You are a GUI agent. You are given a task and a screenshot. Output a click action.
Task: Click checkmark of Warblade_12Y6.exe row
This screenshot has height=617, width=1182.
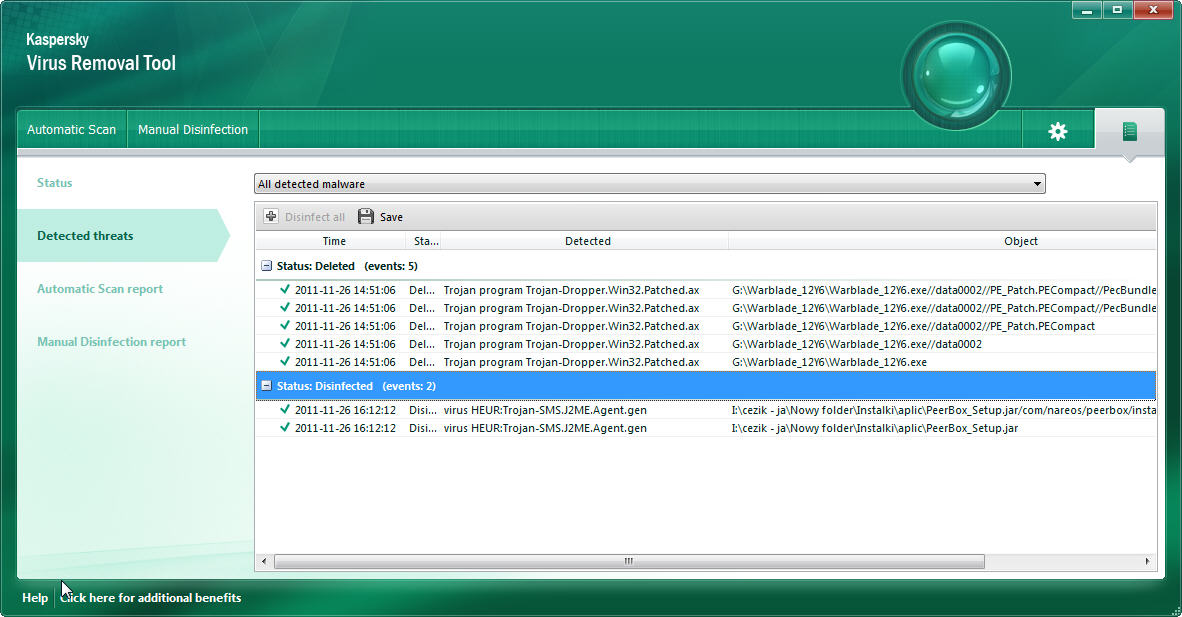point(284,362)
